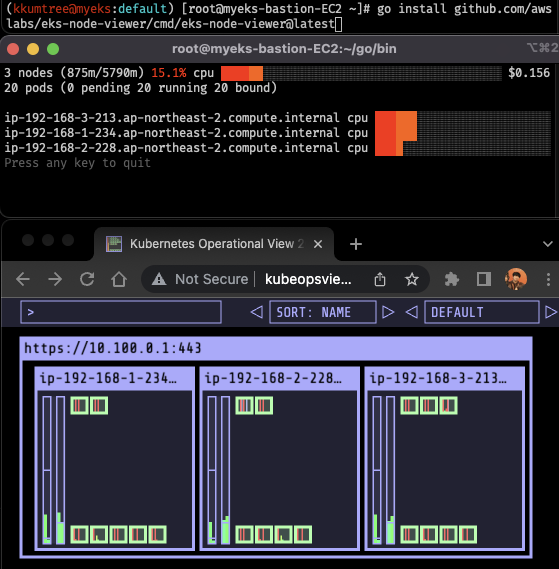The width and height of the screenshot is (559, 569).
Task: Toggle the browser side panel
Action: click(484, 279)
